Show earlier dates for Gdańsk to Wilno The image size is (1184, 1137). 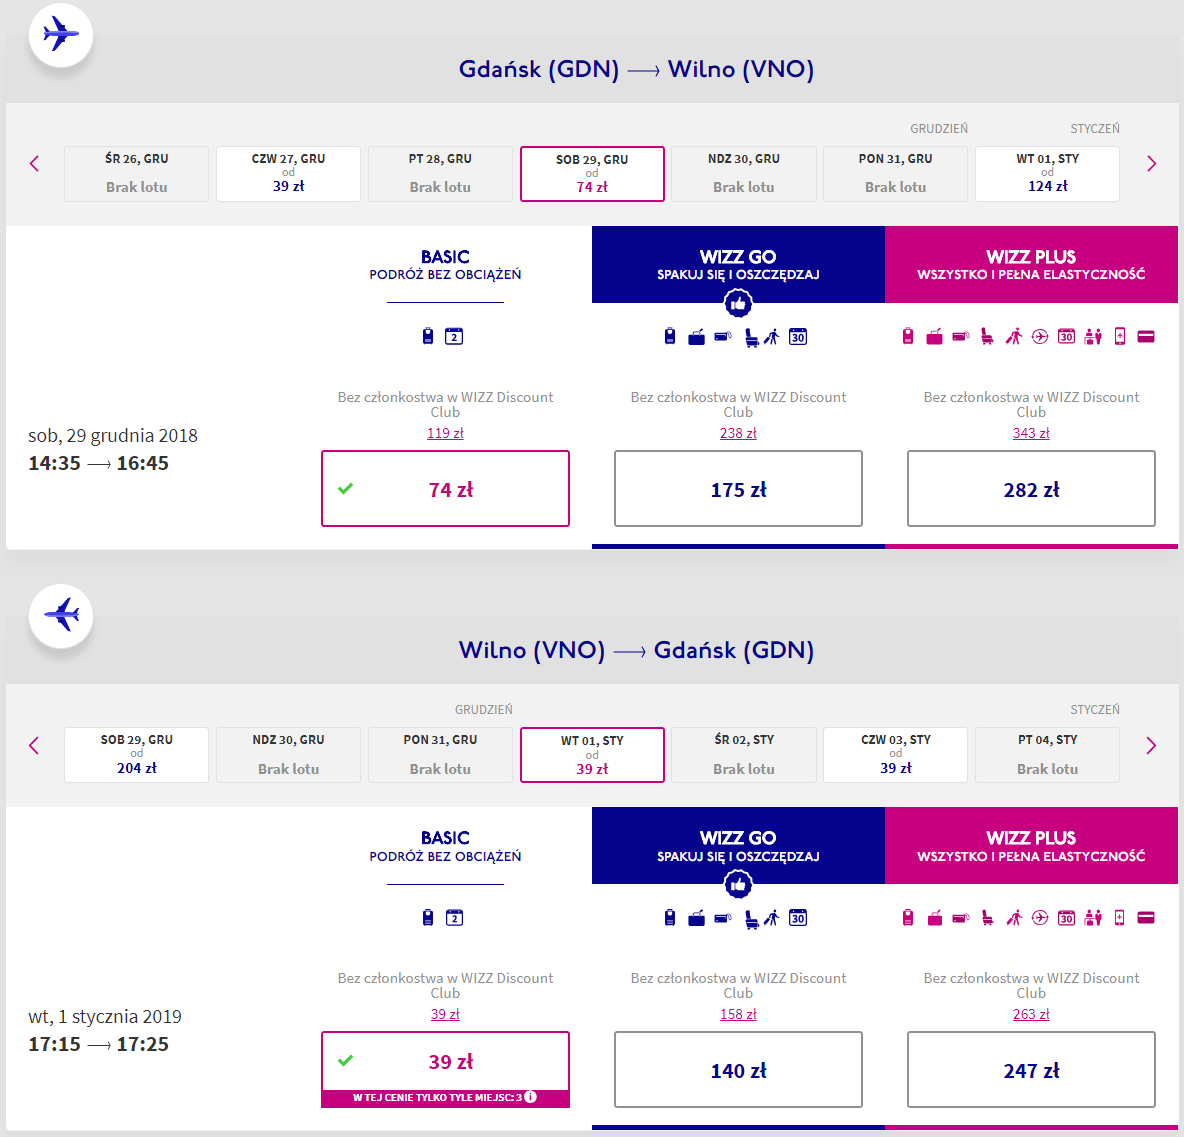(34, 164)
